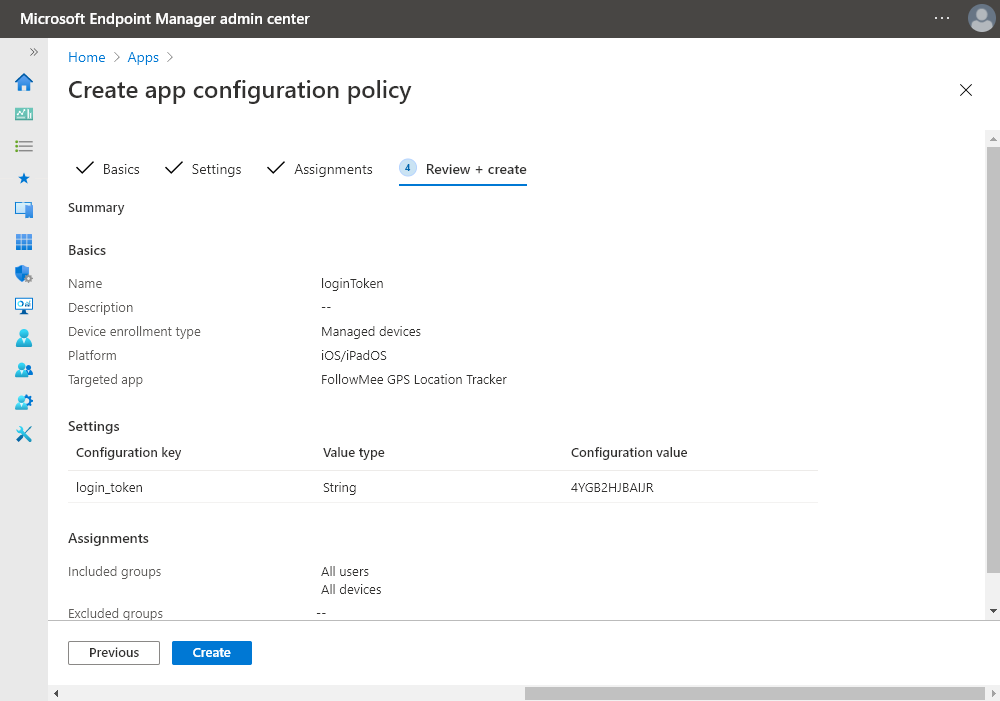This screenshot has height=701, width=1000.
Task: Switch to the Basics step tab
Action: pyautogui.click(x=108, y=169)
